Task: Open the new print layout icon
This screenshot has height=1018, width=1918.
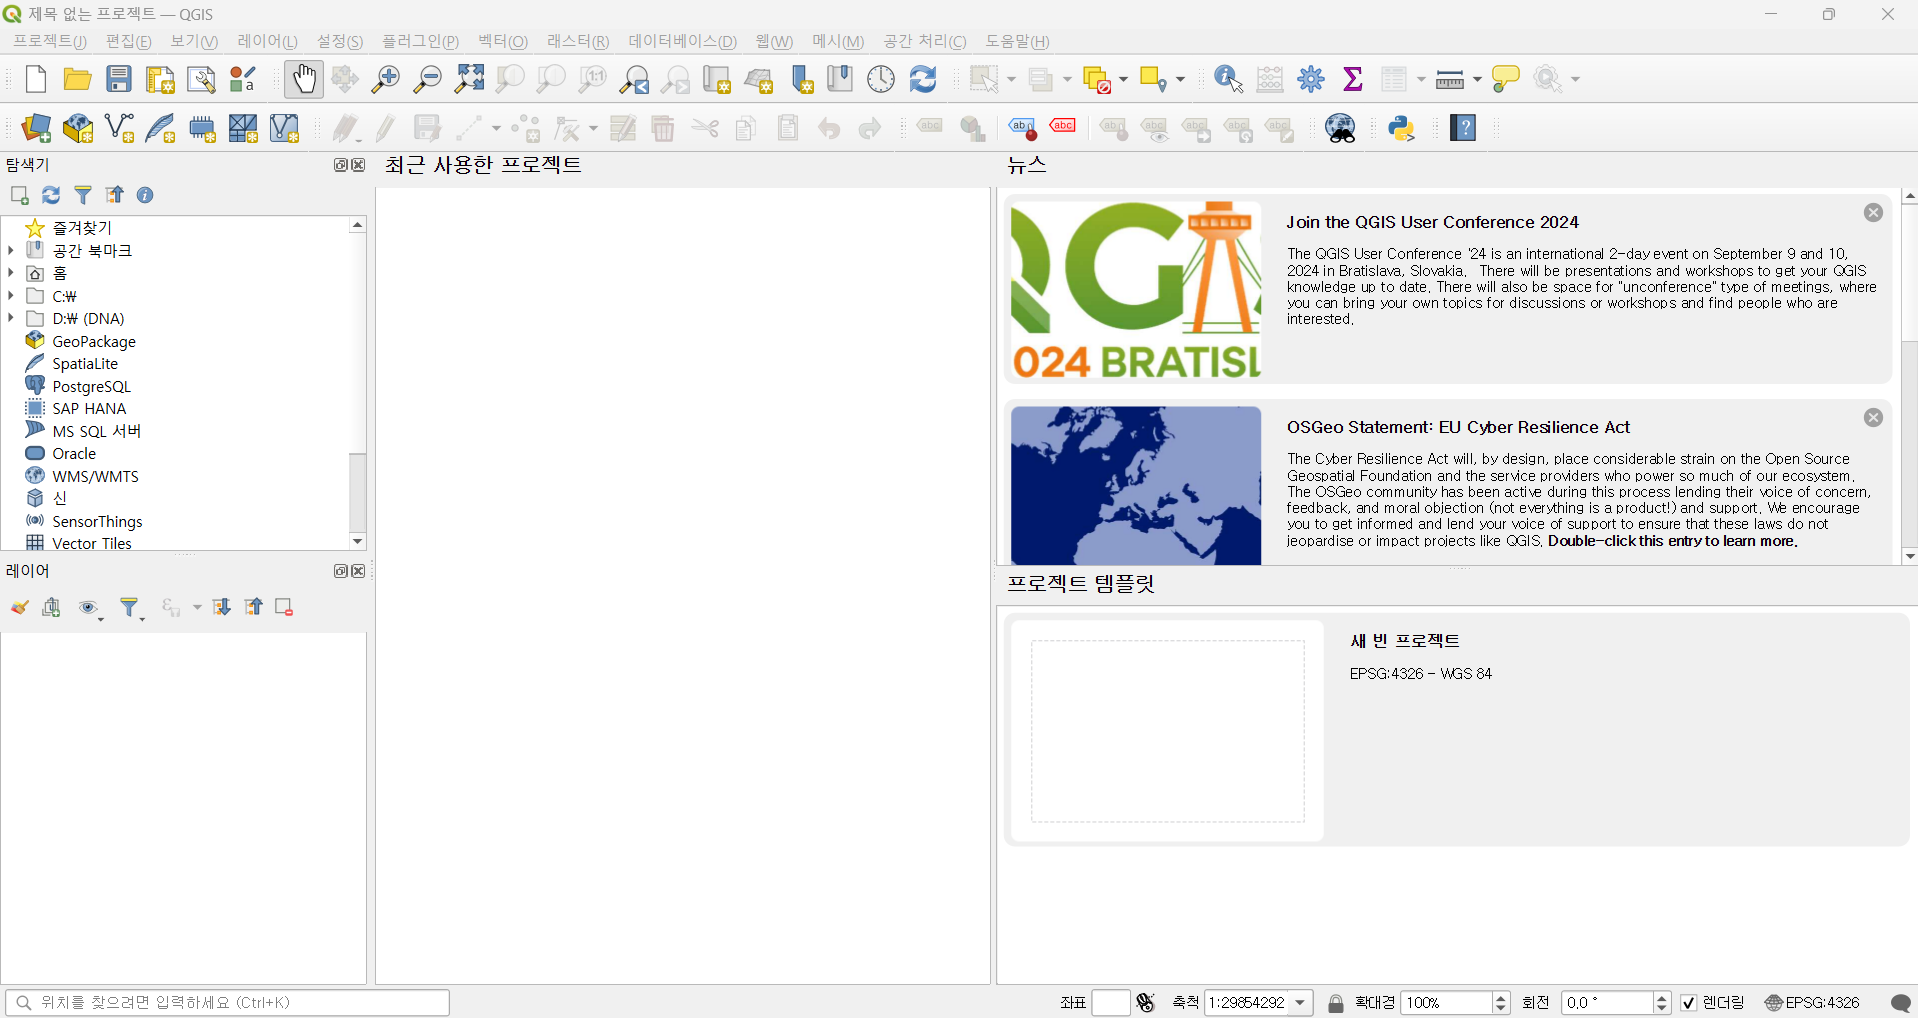Action: (x=160, y=79)
